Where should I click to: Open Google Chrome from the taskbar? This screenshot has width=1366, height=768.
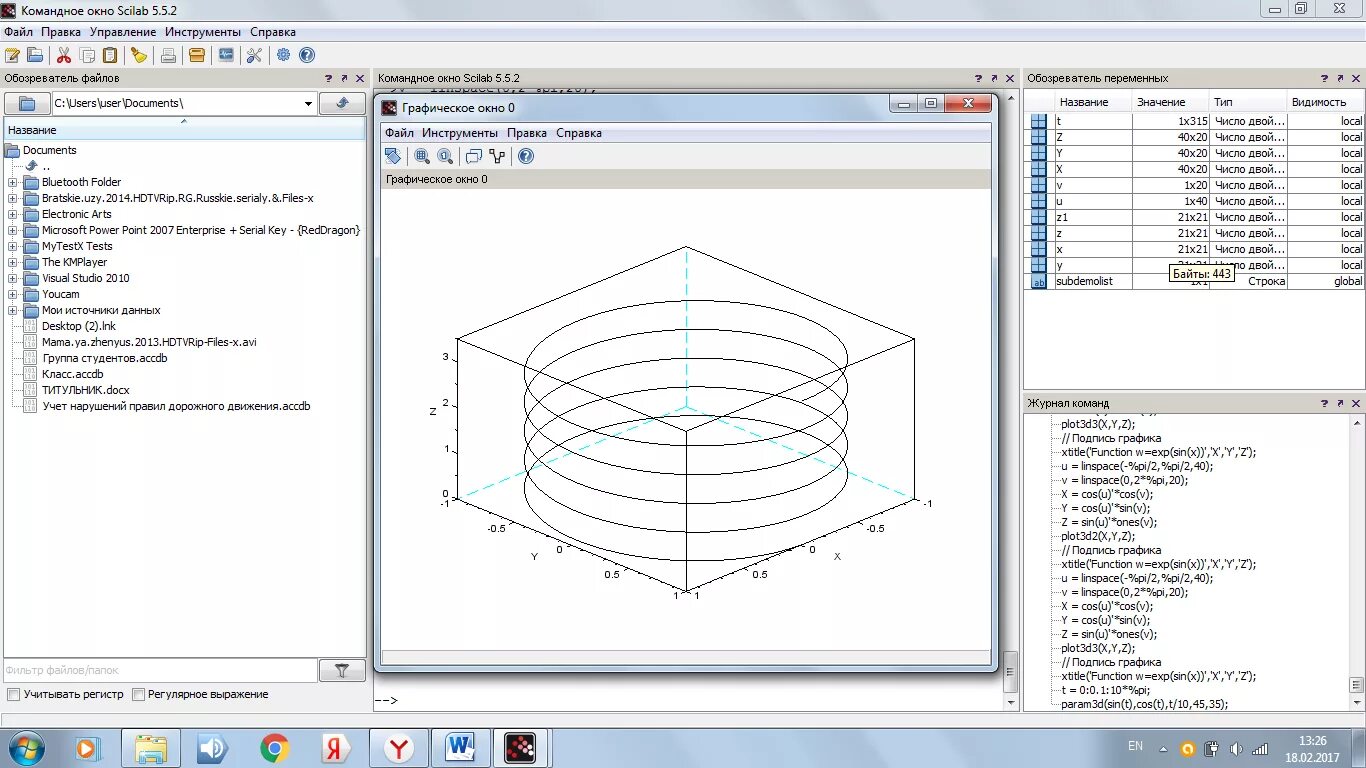pyautogui.click(x=274, y=748)
